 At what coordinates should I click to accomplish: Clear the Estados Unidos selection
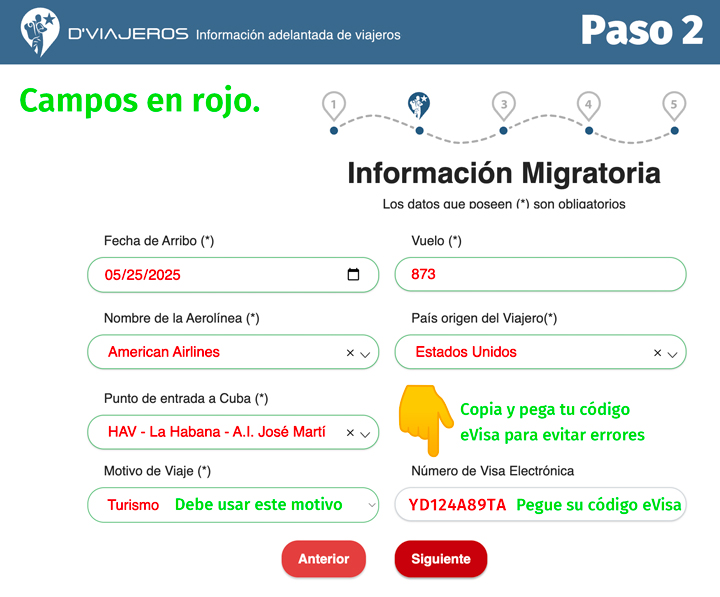coord(658,353)
